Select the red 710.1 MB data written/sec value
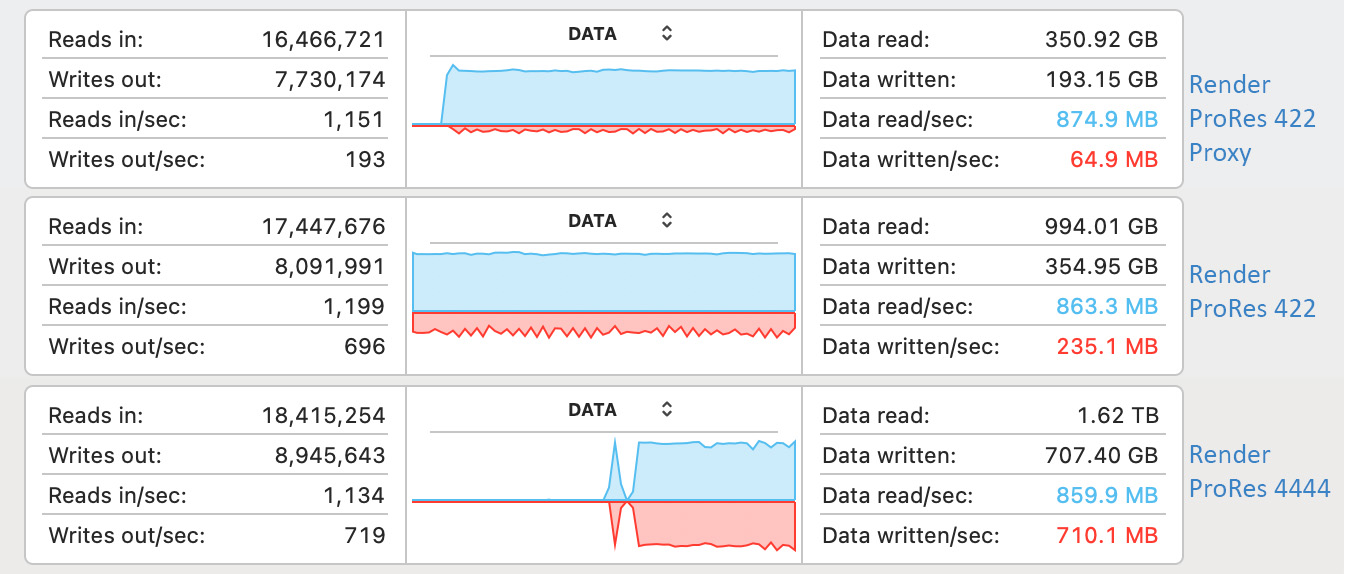The height and width of the screenshot is (574, 1346). click(x=1107, y=535)
